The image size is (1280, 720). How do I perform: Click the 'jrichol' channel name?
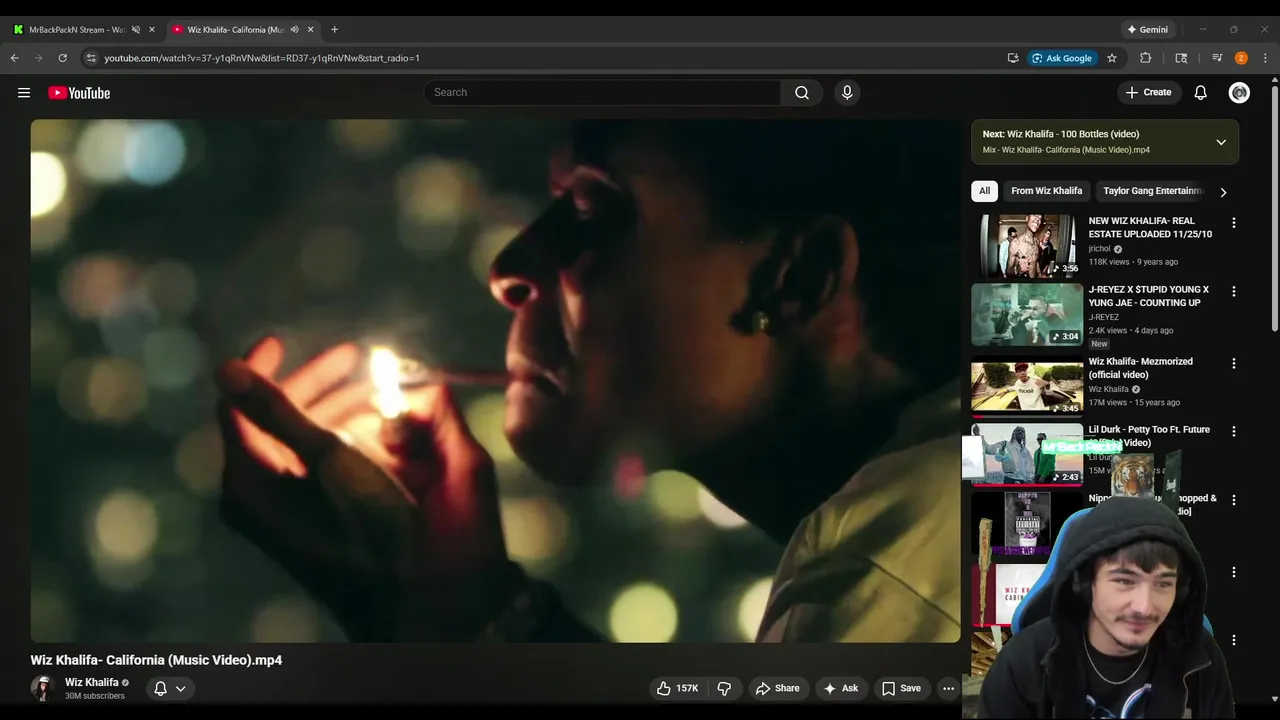click(1100, 249)
